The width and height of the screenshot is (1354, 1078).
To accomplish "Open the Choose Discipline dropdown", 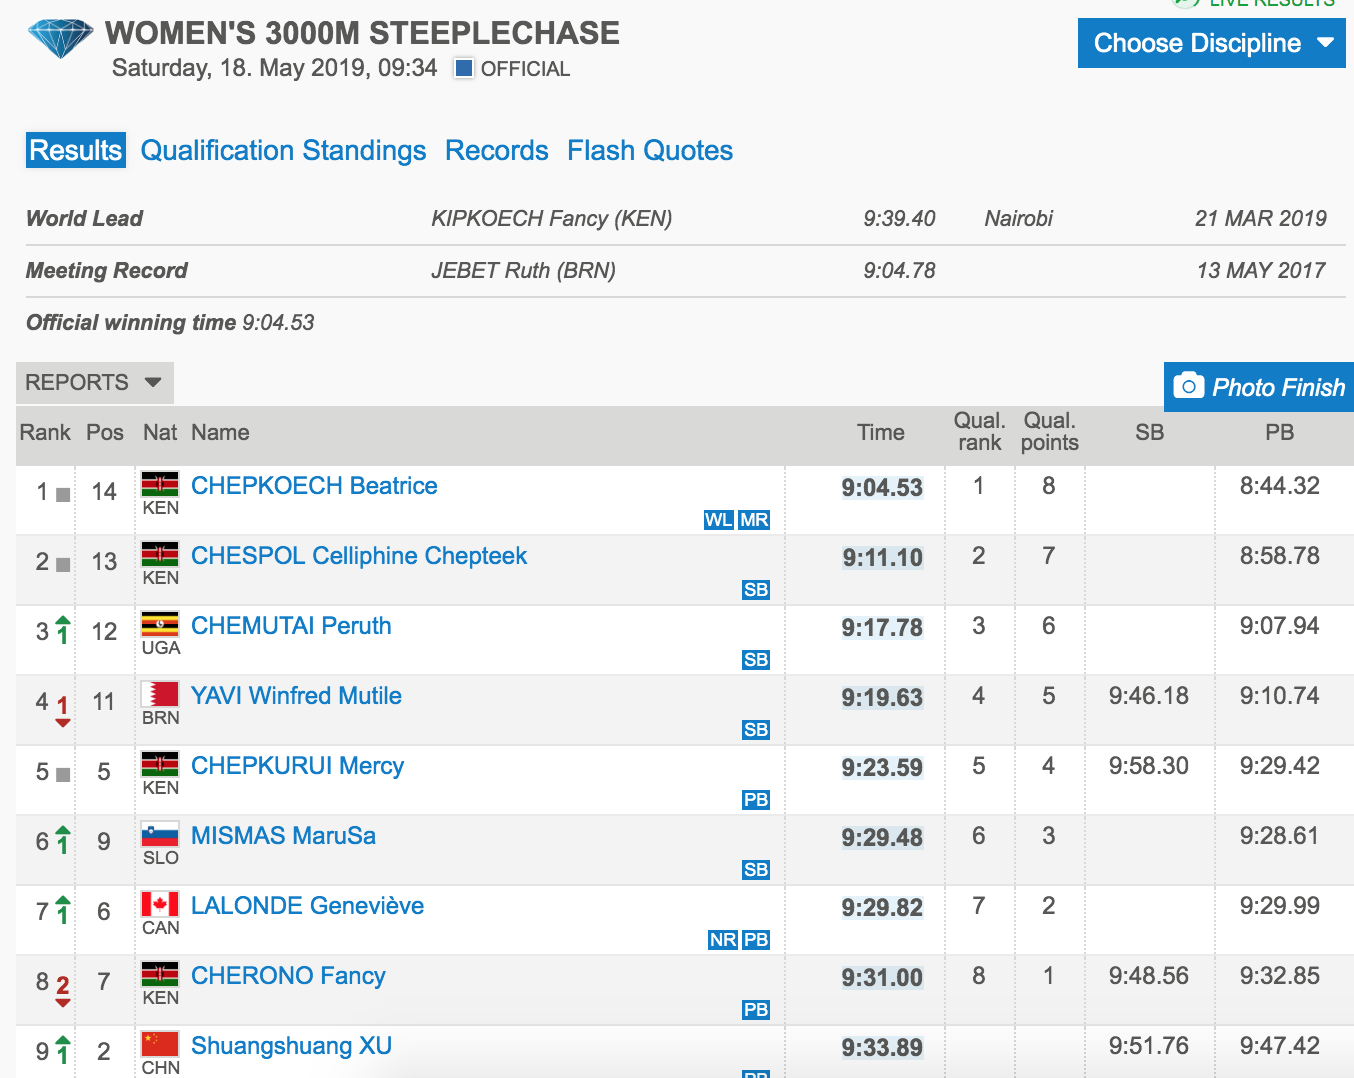I will (1211, 43).
